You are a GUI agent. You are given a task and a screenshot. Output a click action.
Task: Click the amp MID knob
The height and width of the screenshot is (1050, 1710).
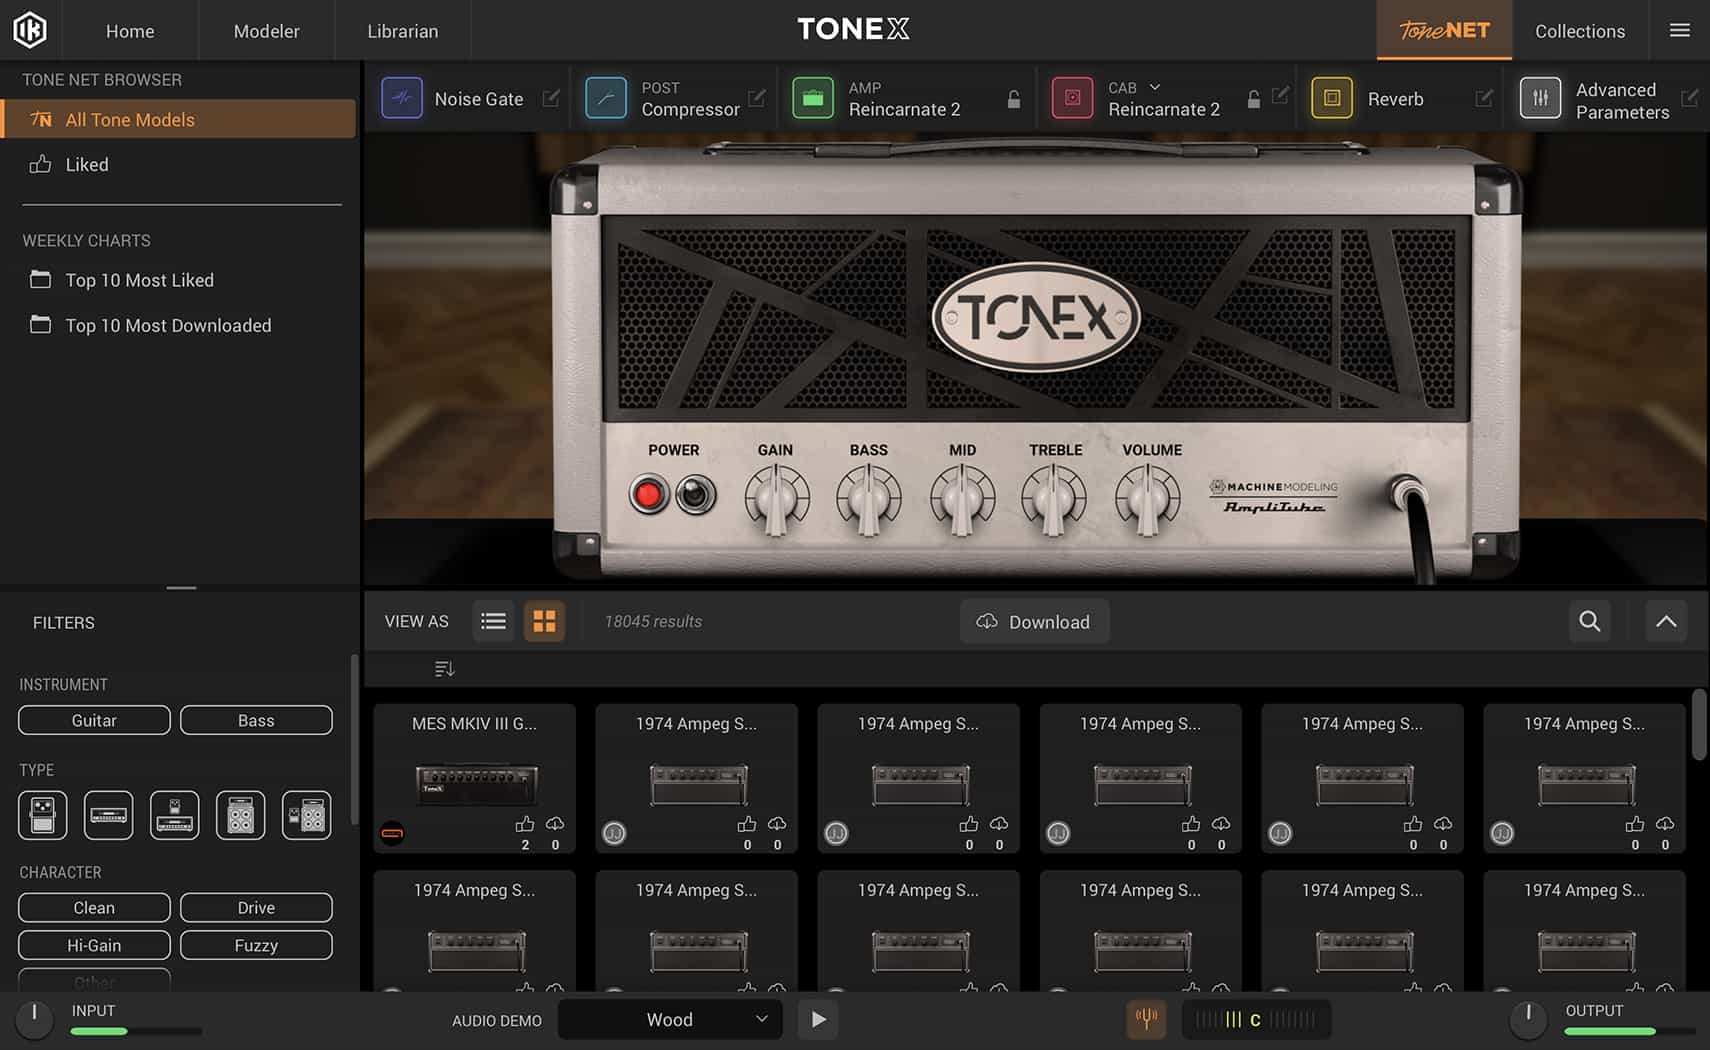pyautogui.click(x=962, y=497)
